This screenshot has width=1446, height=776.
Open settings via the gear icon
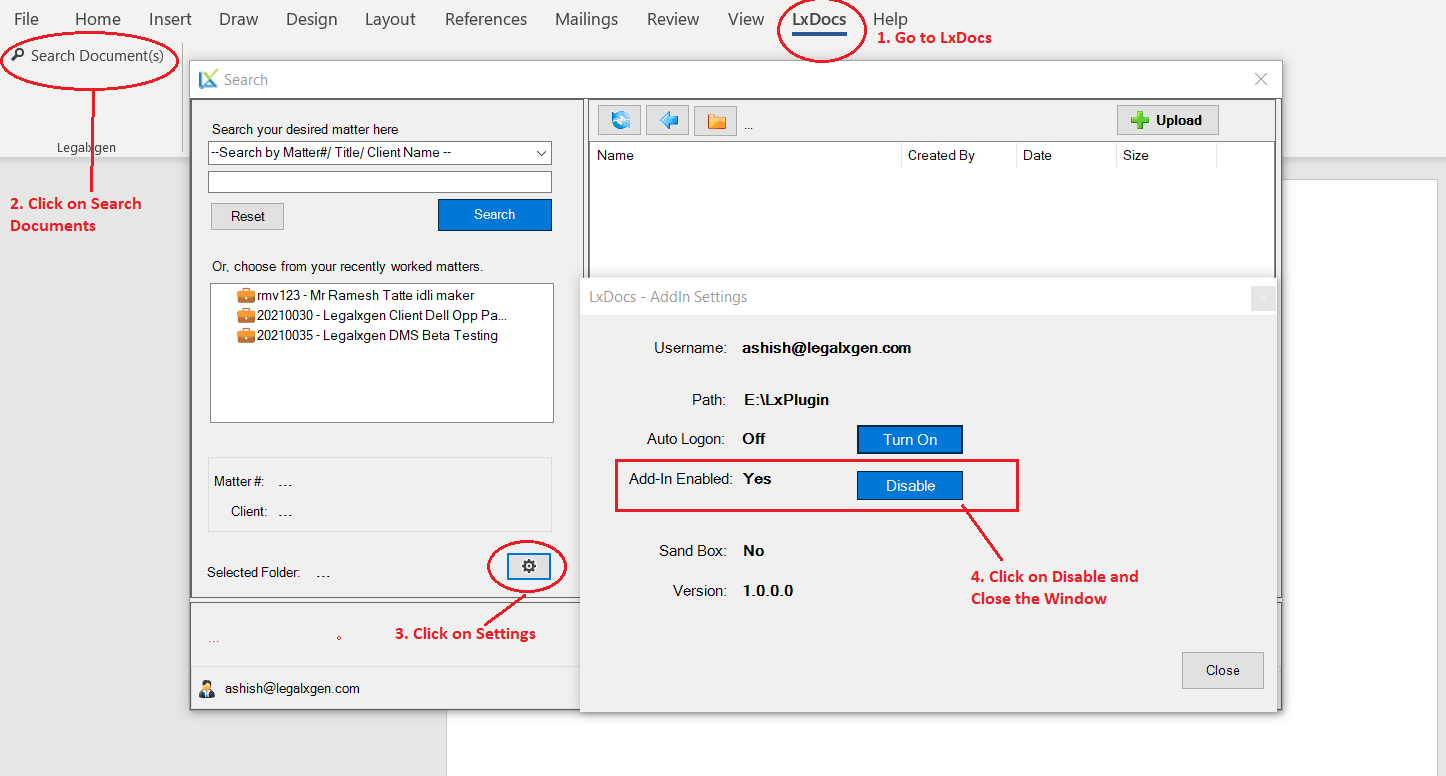528,567
